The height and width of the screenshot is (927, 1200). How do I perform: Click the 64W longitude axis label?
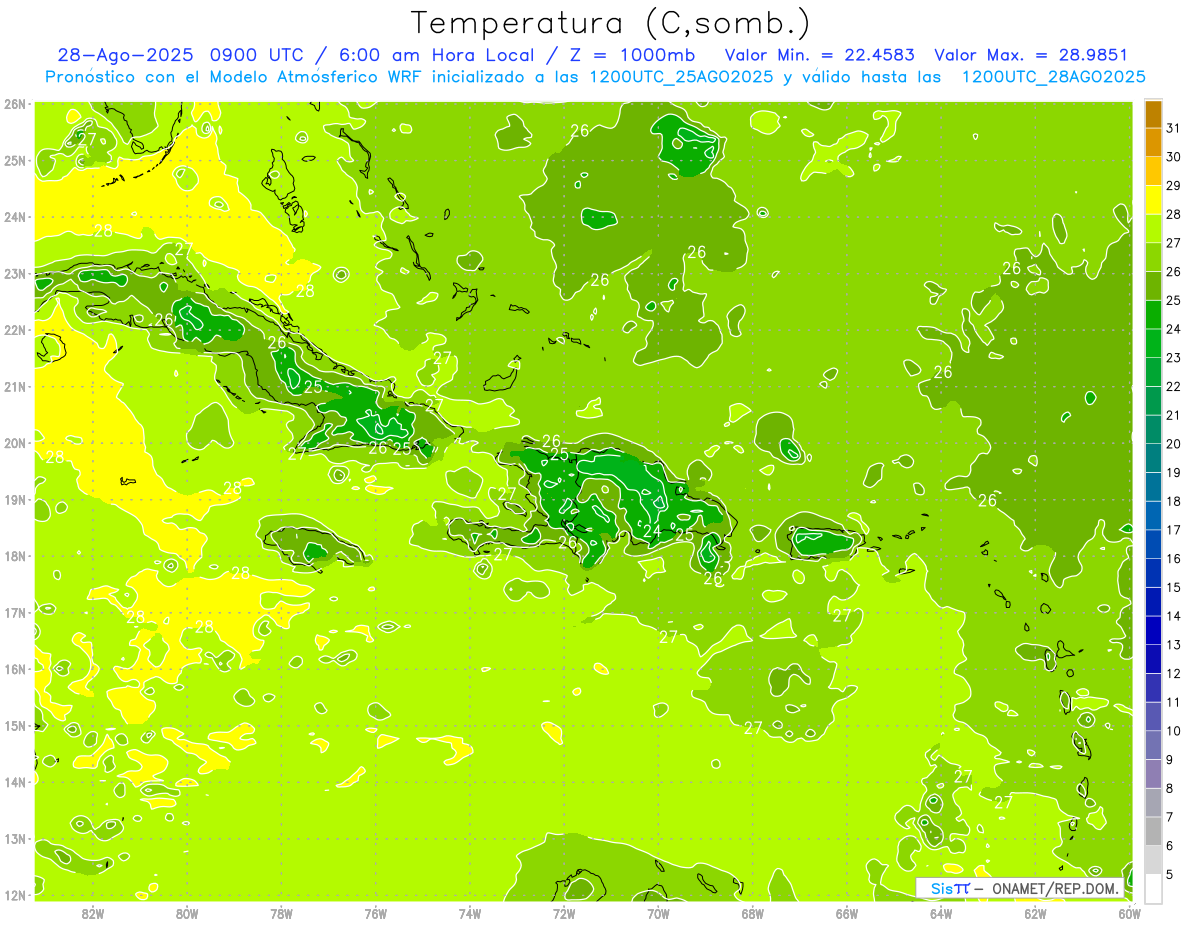point(941,913)
